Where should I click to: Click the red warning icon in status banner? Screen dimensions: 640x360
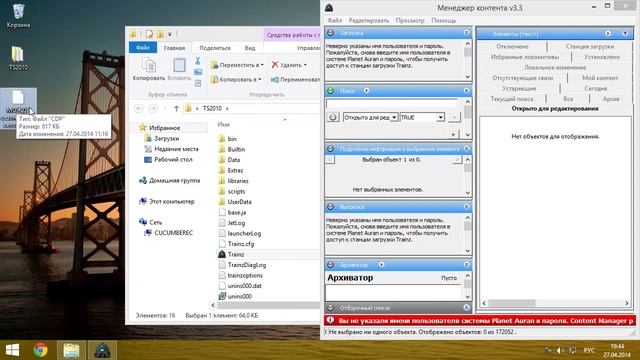point(331,320)
